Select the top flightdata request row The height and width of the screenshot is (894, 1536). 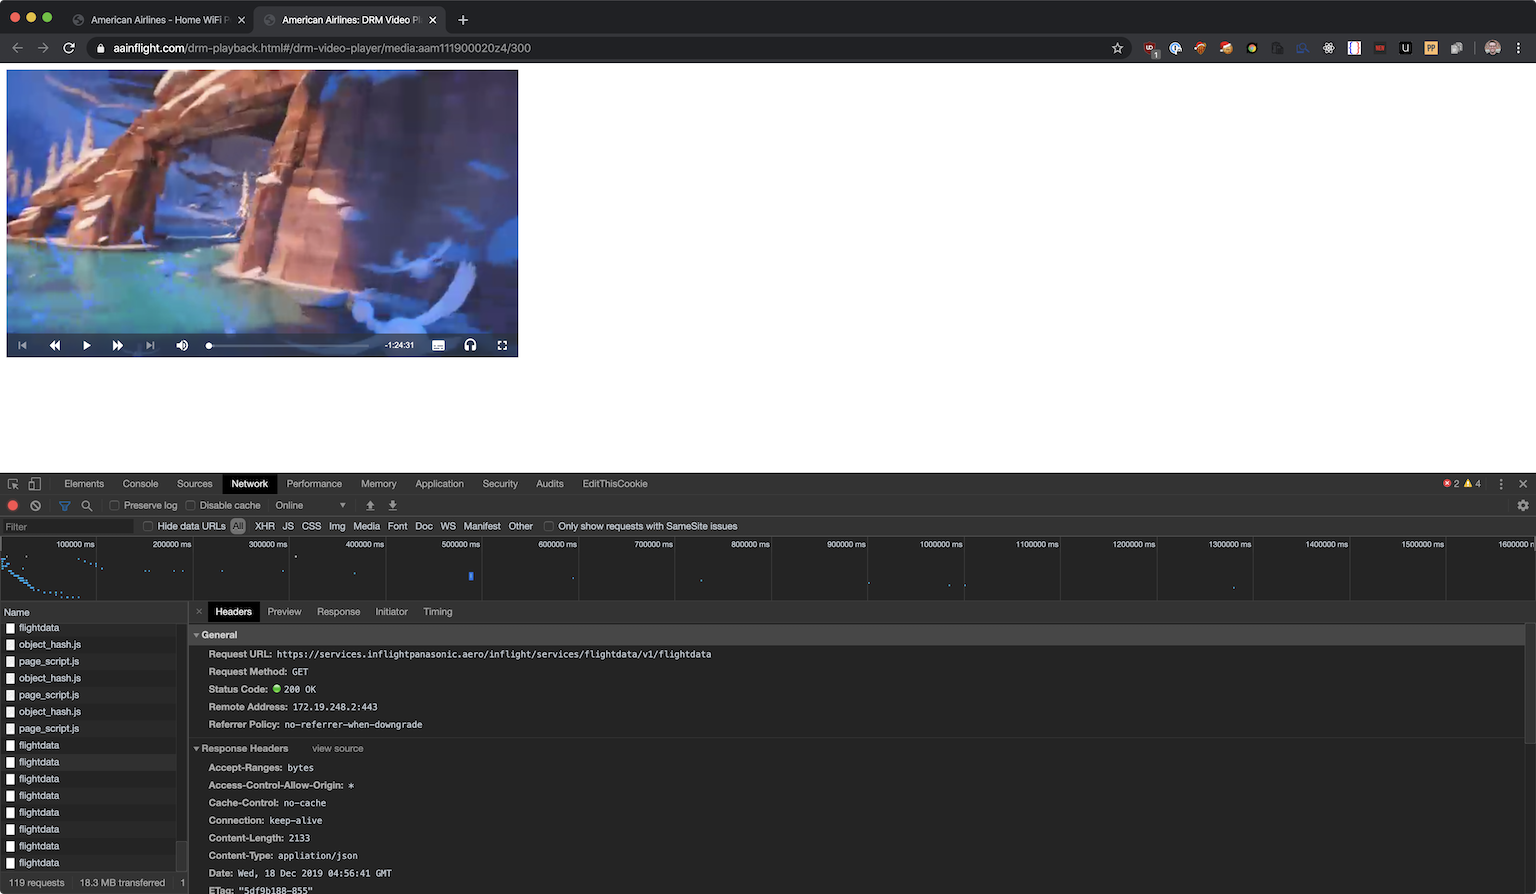tap(88, 628)
